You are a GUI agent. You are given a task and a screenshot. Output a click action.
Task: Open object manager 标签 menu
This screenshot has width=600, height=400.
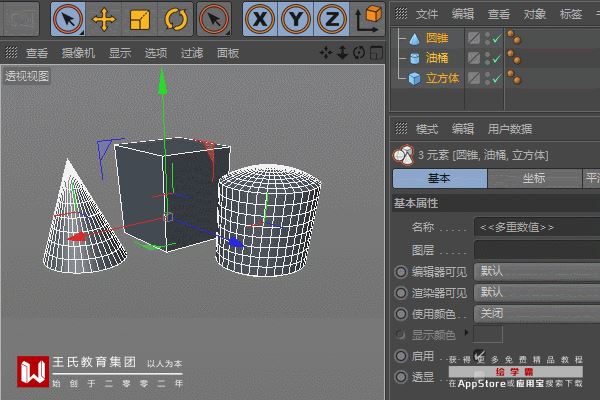coord(571,14)
